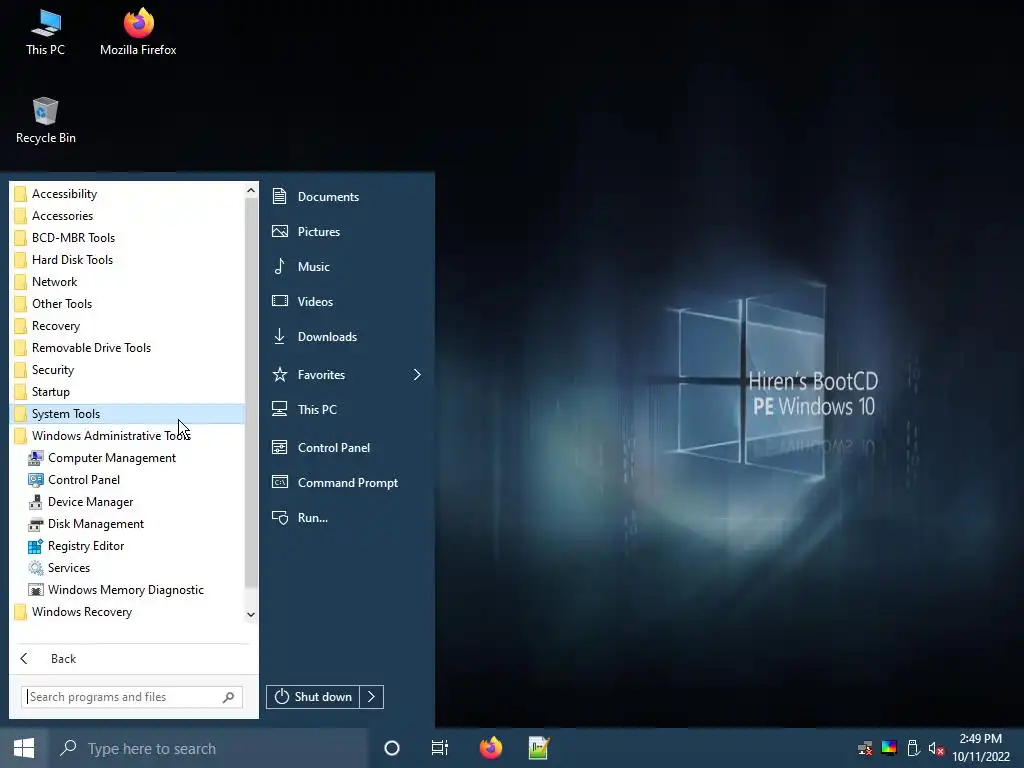1024x768 pixels.
Task: Expand the Favorites submenu arrow
Action: coord(417,375)
